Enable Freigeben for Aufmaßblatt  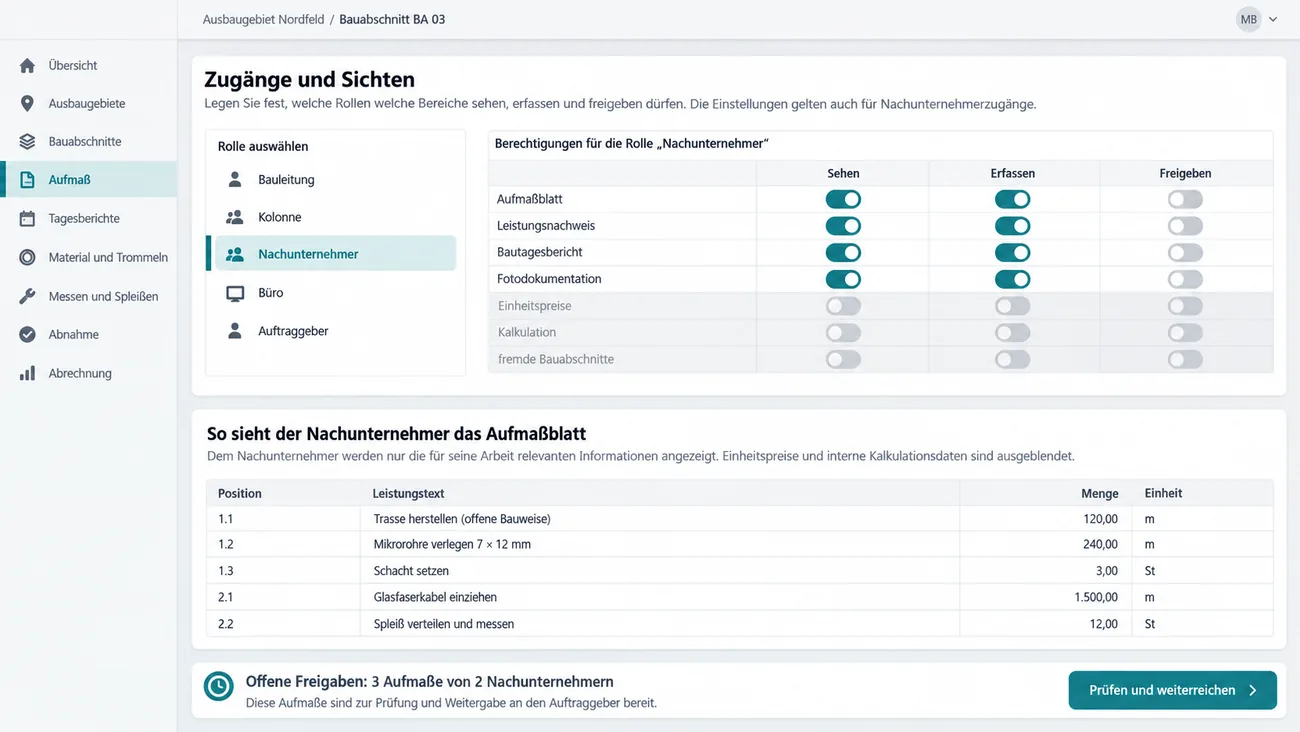[1185, 199]
